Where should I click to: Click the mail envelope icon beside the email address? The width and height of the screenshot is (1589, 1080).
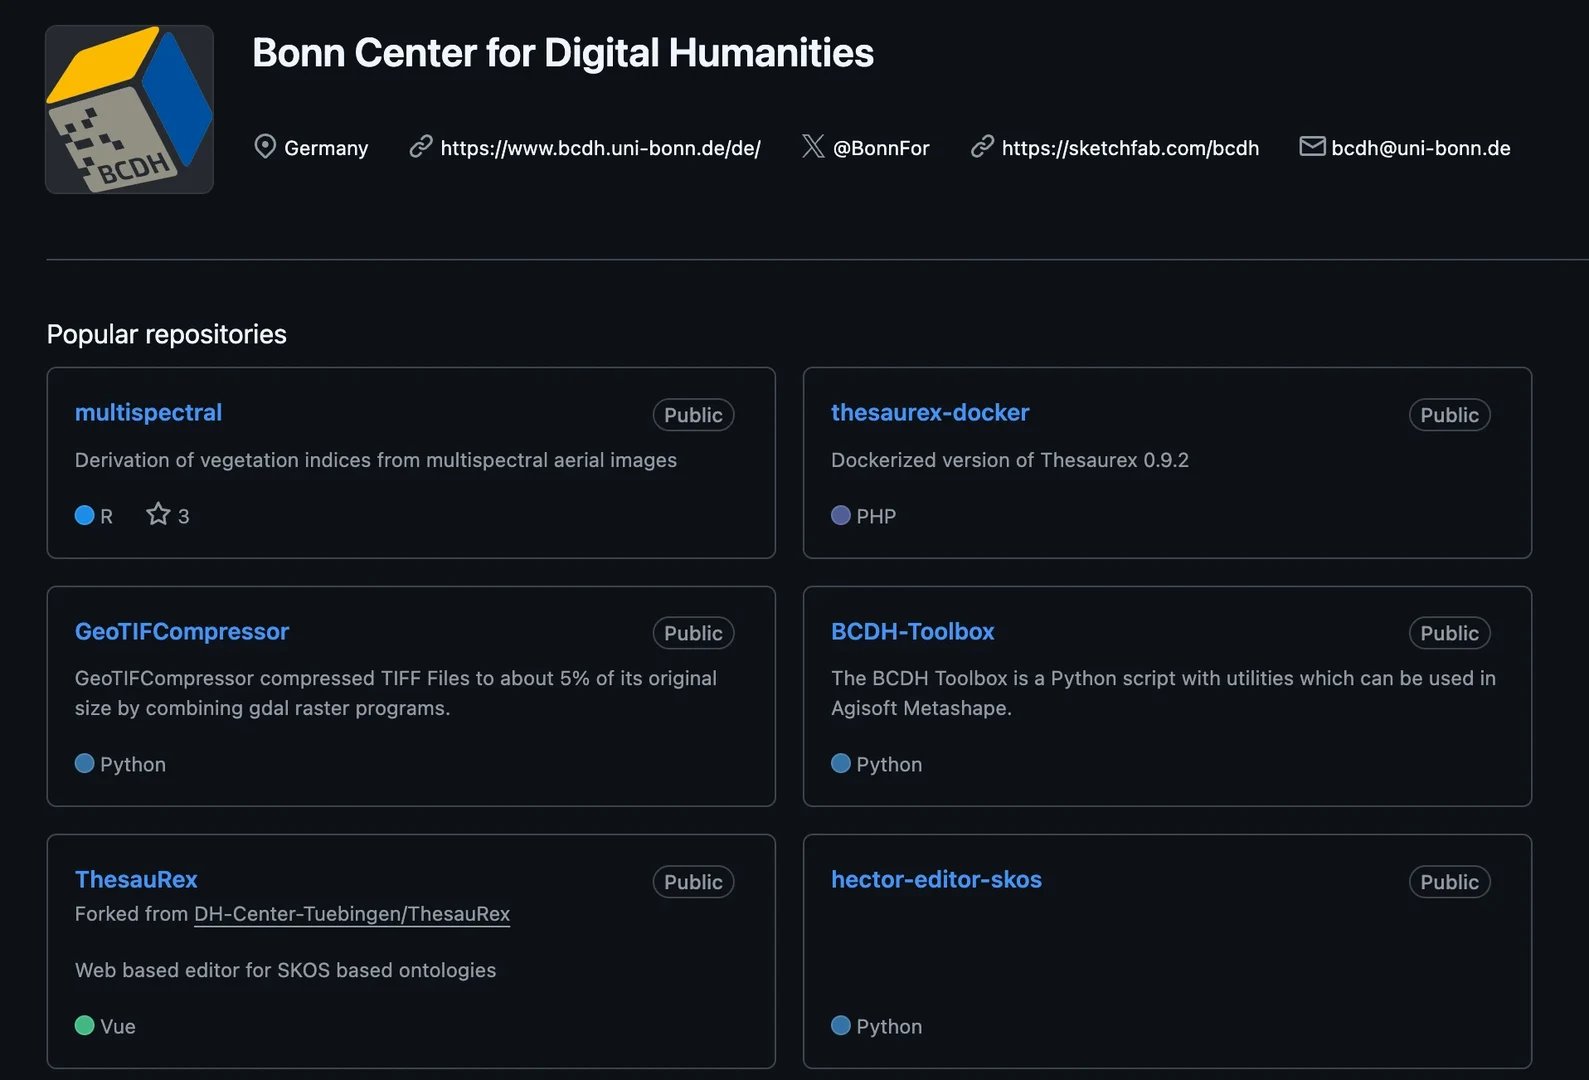1312,147
